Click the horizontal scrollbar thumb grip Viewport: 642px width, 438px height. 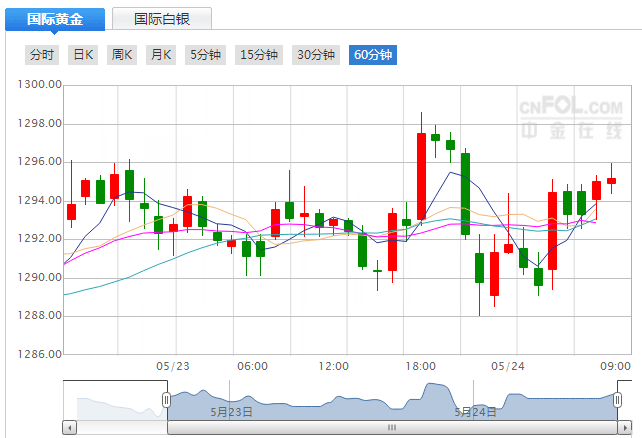pyautogui.click(x=391, y=427)
